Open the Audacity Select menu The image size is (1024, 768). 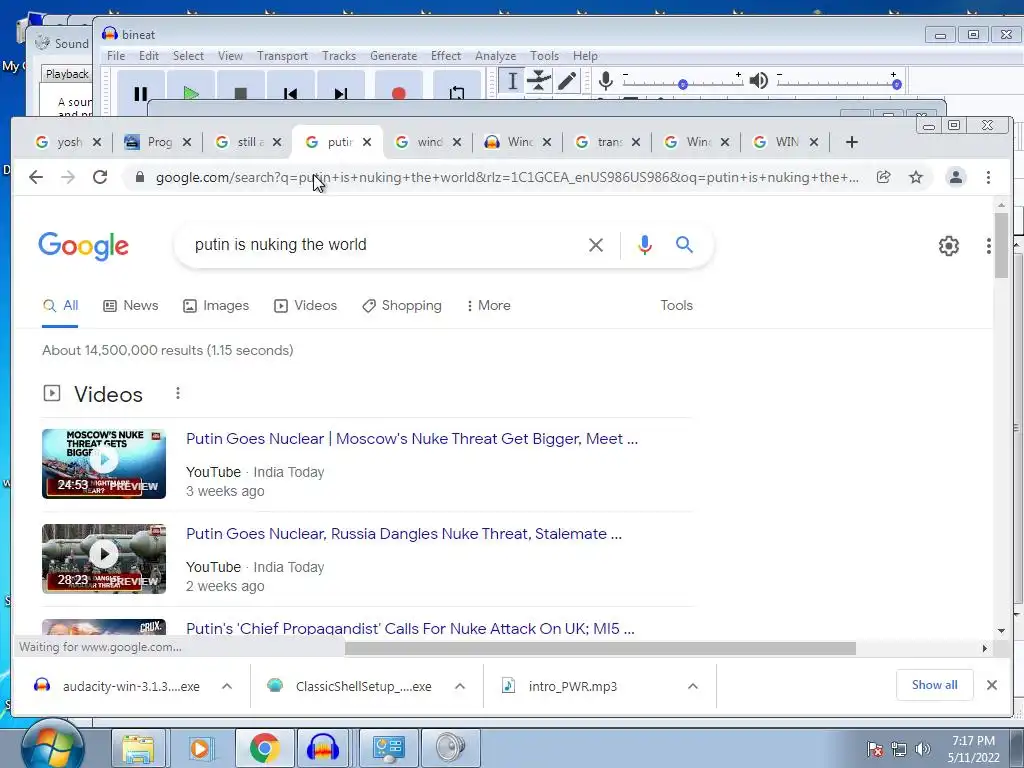[x=188, y=56]
